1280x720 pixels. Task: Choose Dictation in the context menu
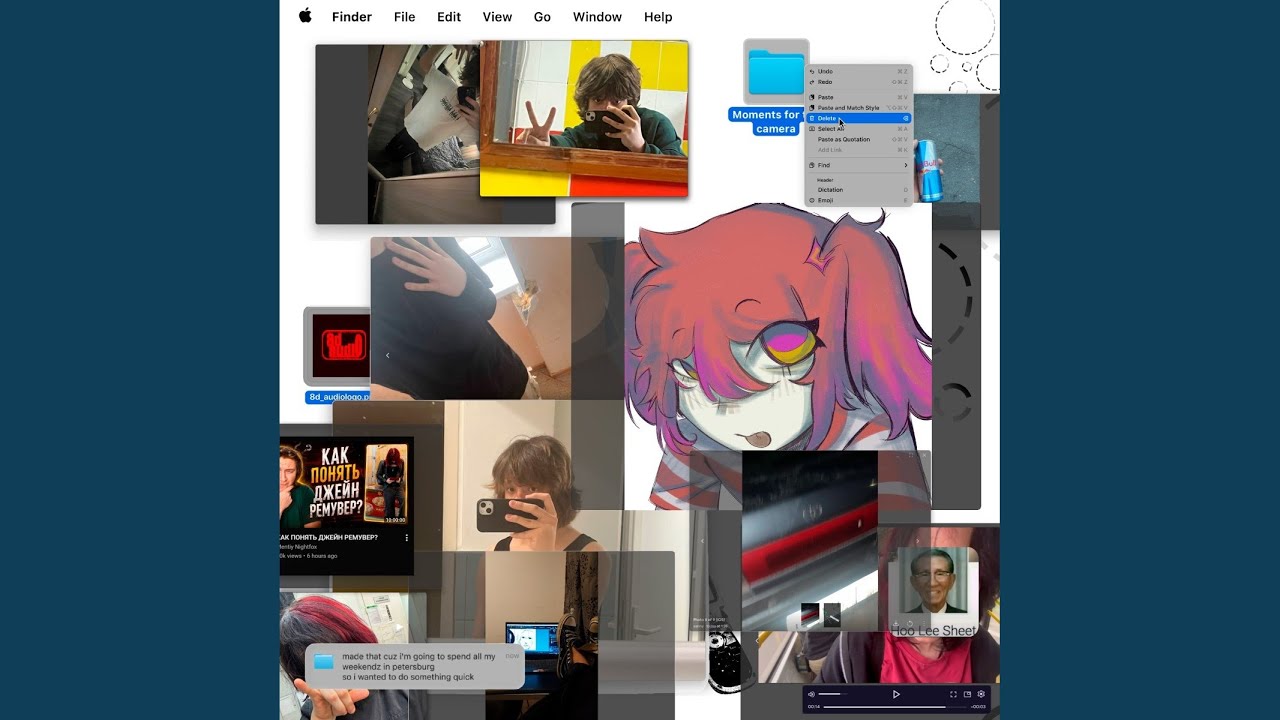click(859, 190)
